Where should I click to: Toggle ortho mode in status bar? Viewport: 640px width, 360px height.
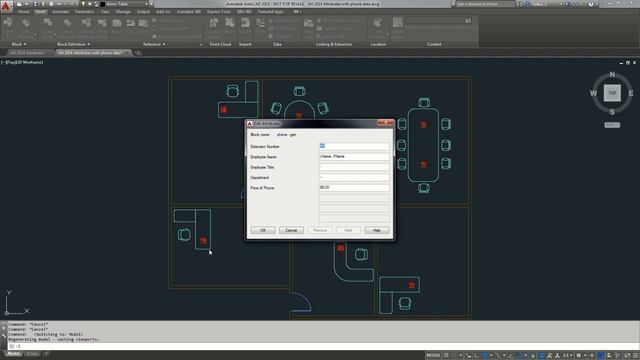coord(476,356)
